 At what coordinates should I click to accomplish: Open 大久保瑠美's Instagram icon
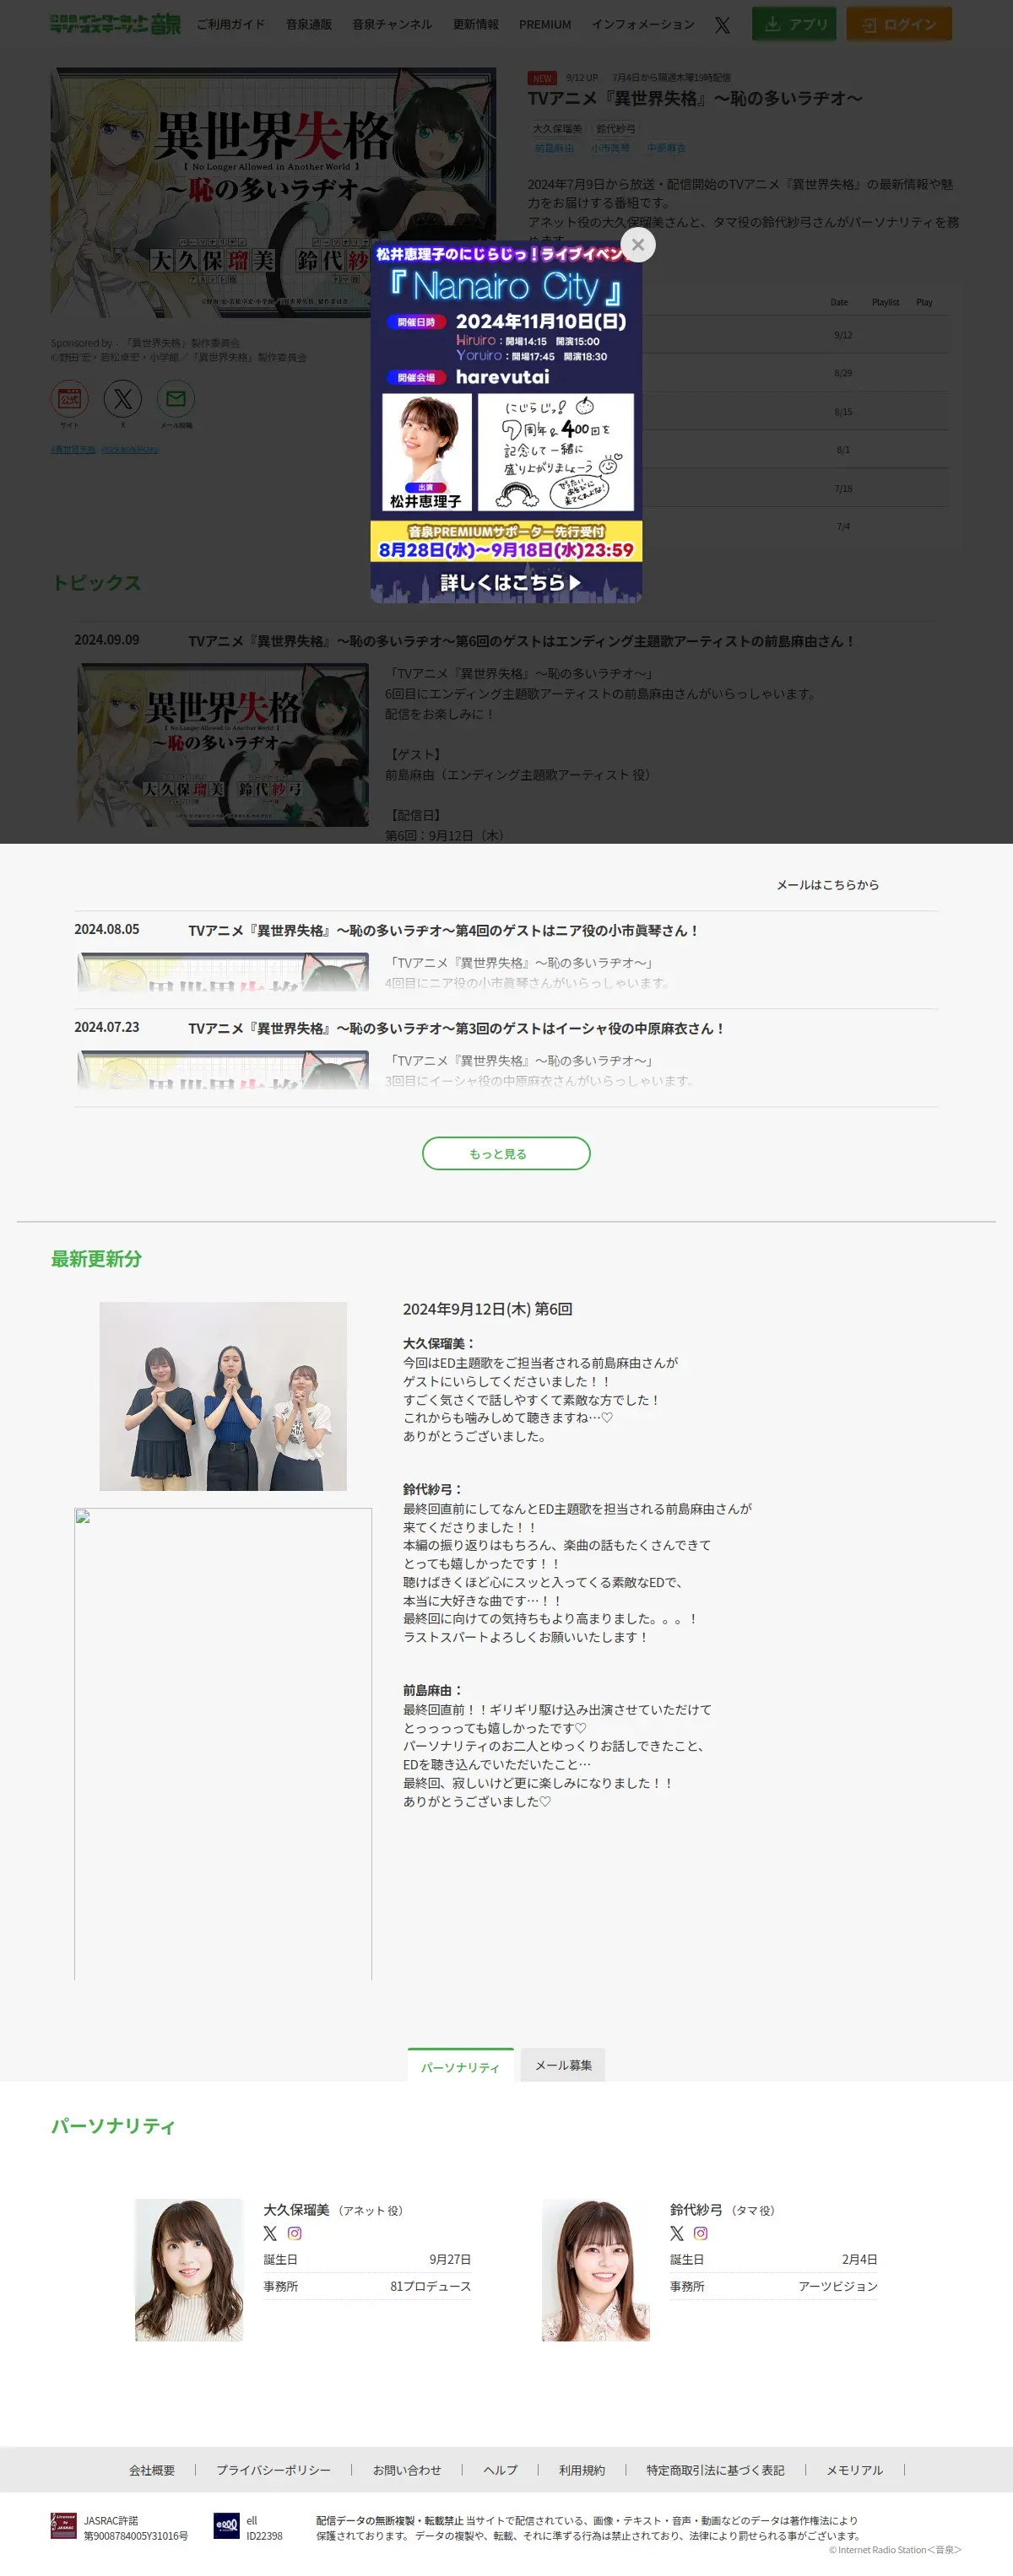click(294, 2233)
